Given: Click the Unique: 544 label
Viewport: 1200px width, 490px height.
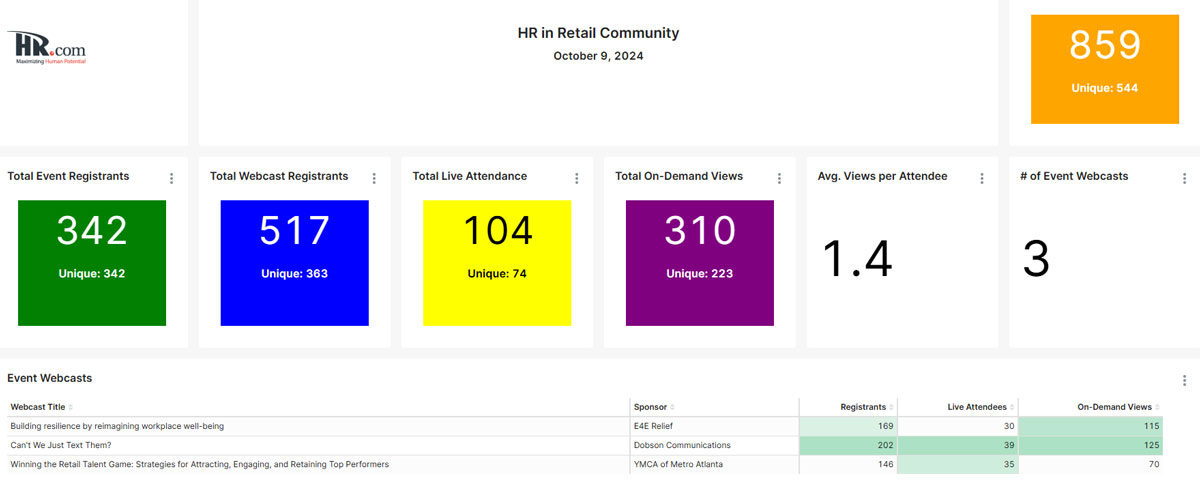Looking at the screenshot, I should pyautogui.click(x=1104, y=88).
